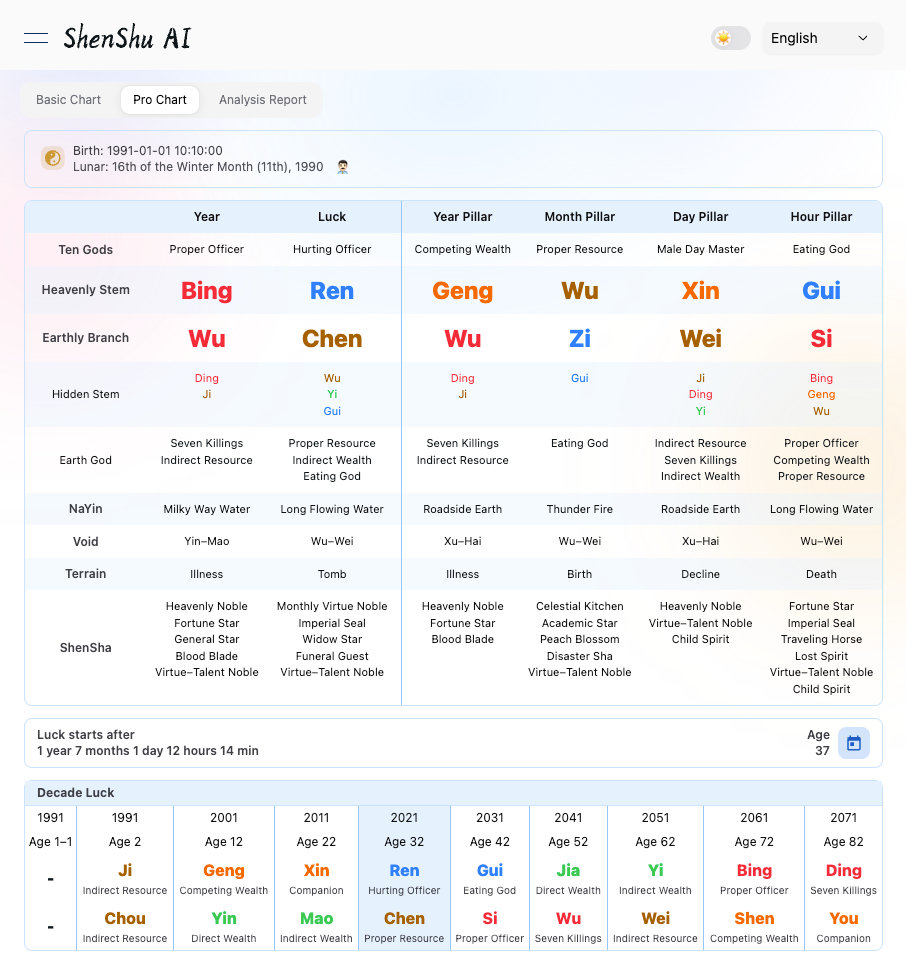Select the 2031 Gui Si decade
The image size is (906, 959).
click(490, 878)
